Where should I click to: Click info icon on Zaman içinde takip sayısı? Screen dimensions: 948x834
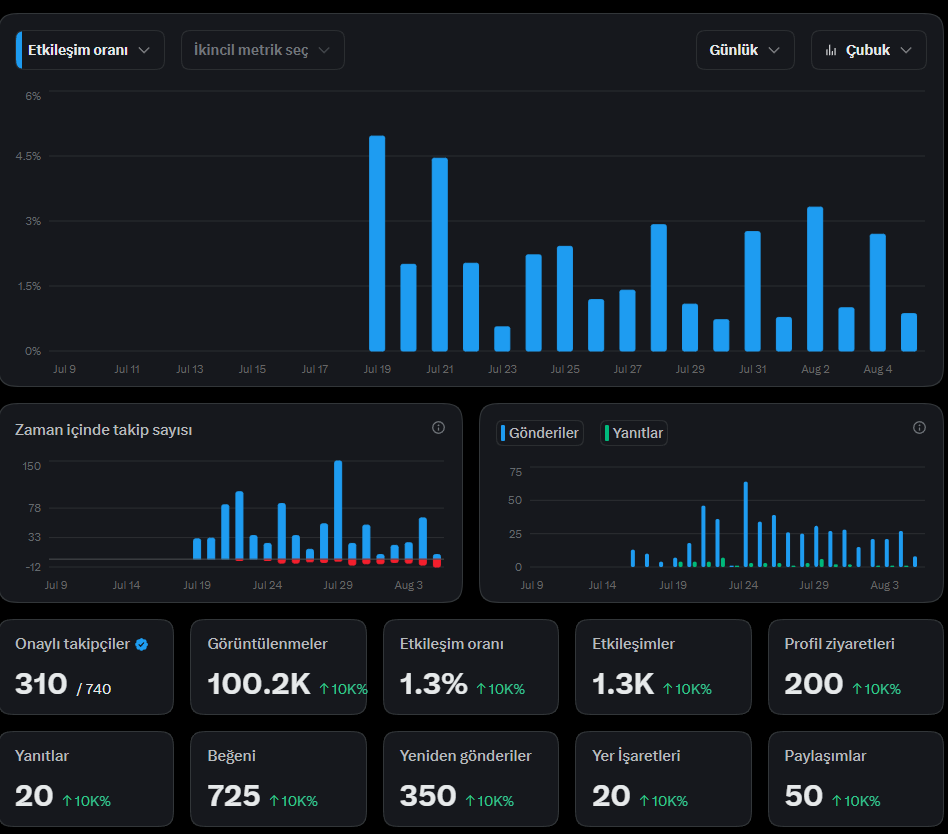(x=438, y=428)
